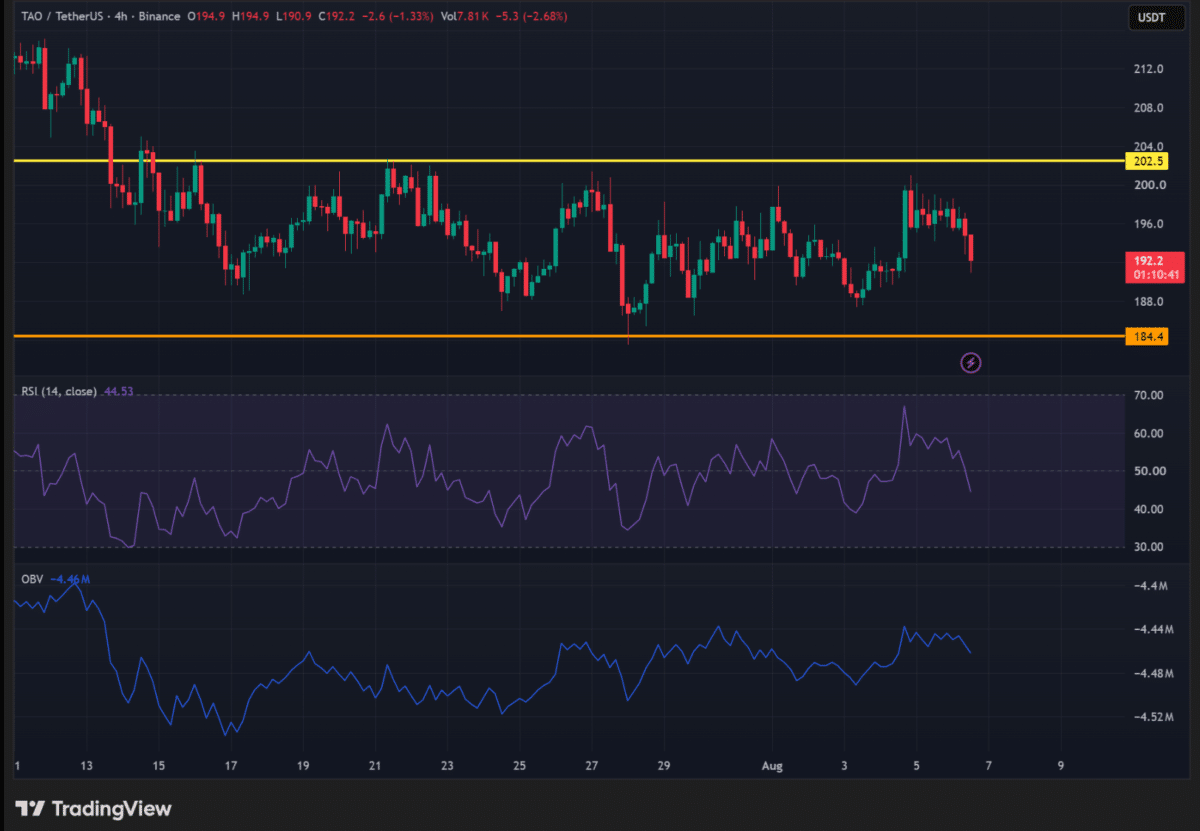Select the yellow resistance horizontal line
The image size is (1200, 831).
[x=568, y=161]
